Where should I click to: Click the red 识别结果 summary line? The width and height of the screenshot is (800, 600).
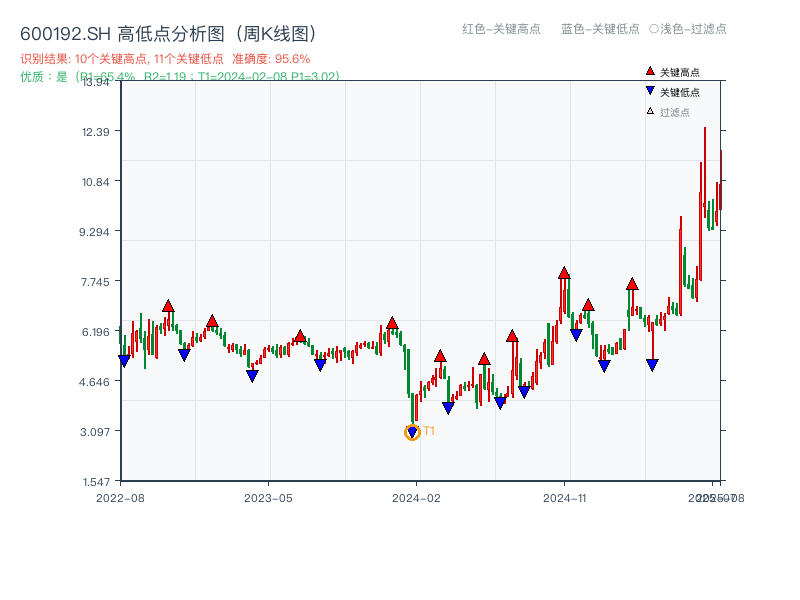(x=165, y=59)
